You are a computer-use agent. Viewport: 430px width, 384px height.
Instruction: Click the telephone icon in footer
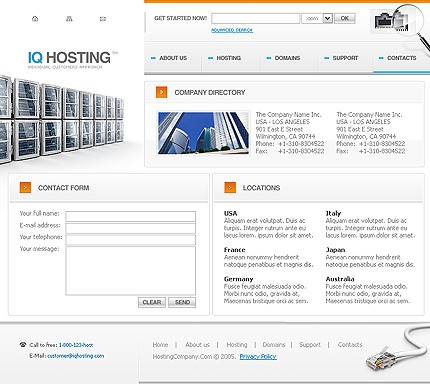tap(23, 345)
